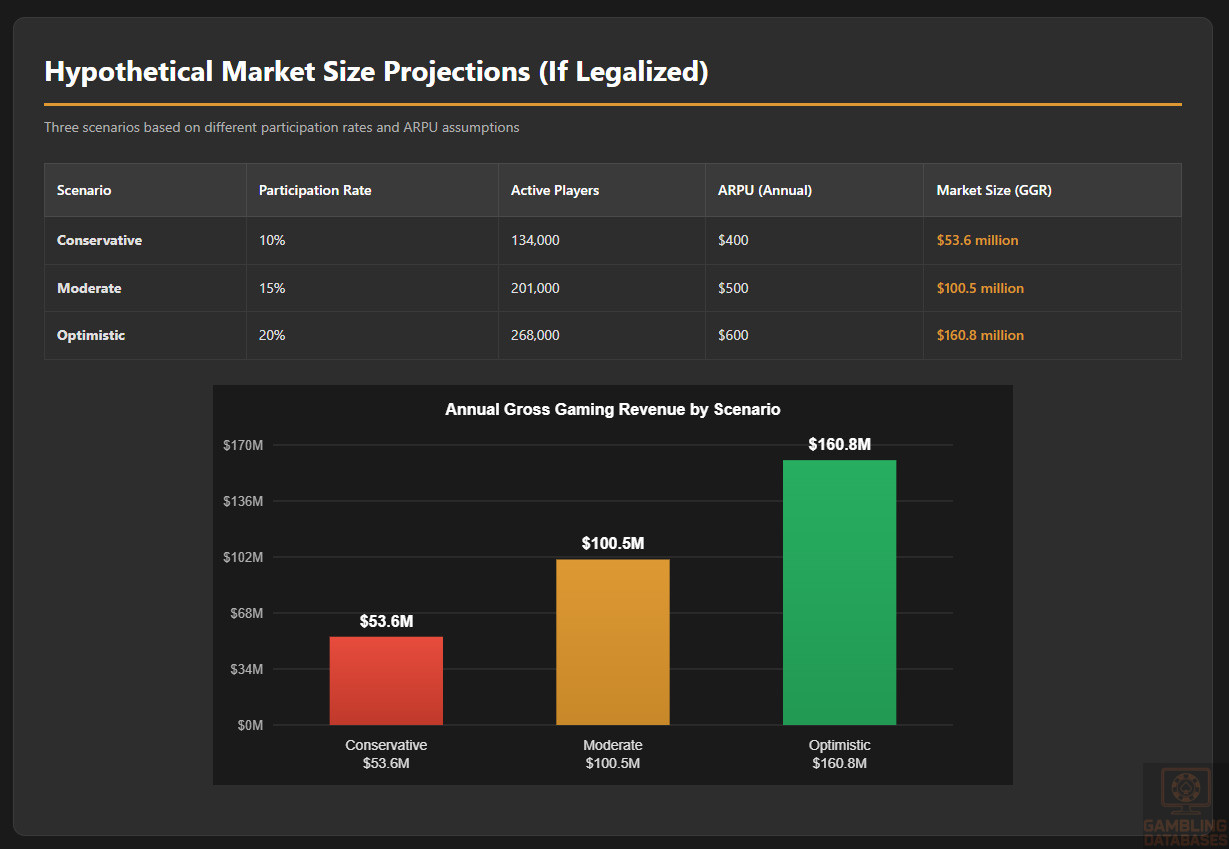This screenshot has height=849, width=1229.
Task: Click the $160.8 million market size value
Action: (x=980, y=336)
